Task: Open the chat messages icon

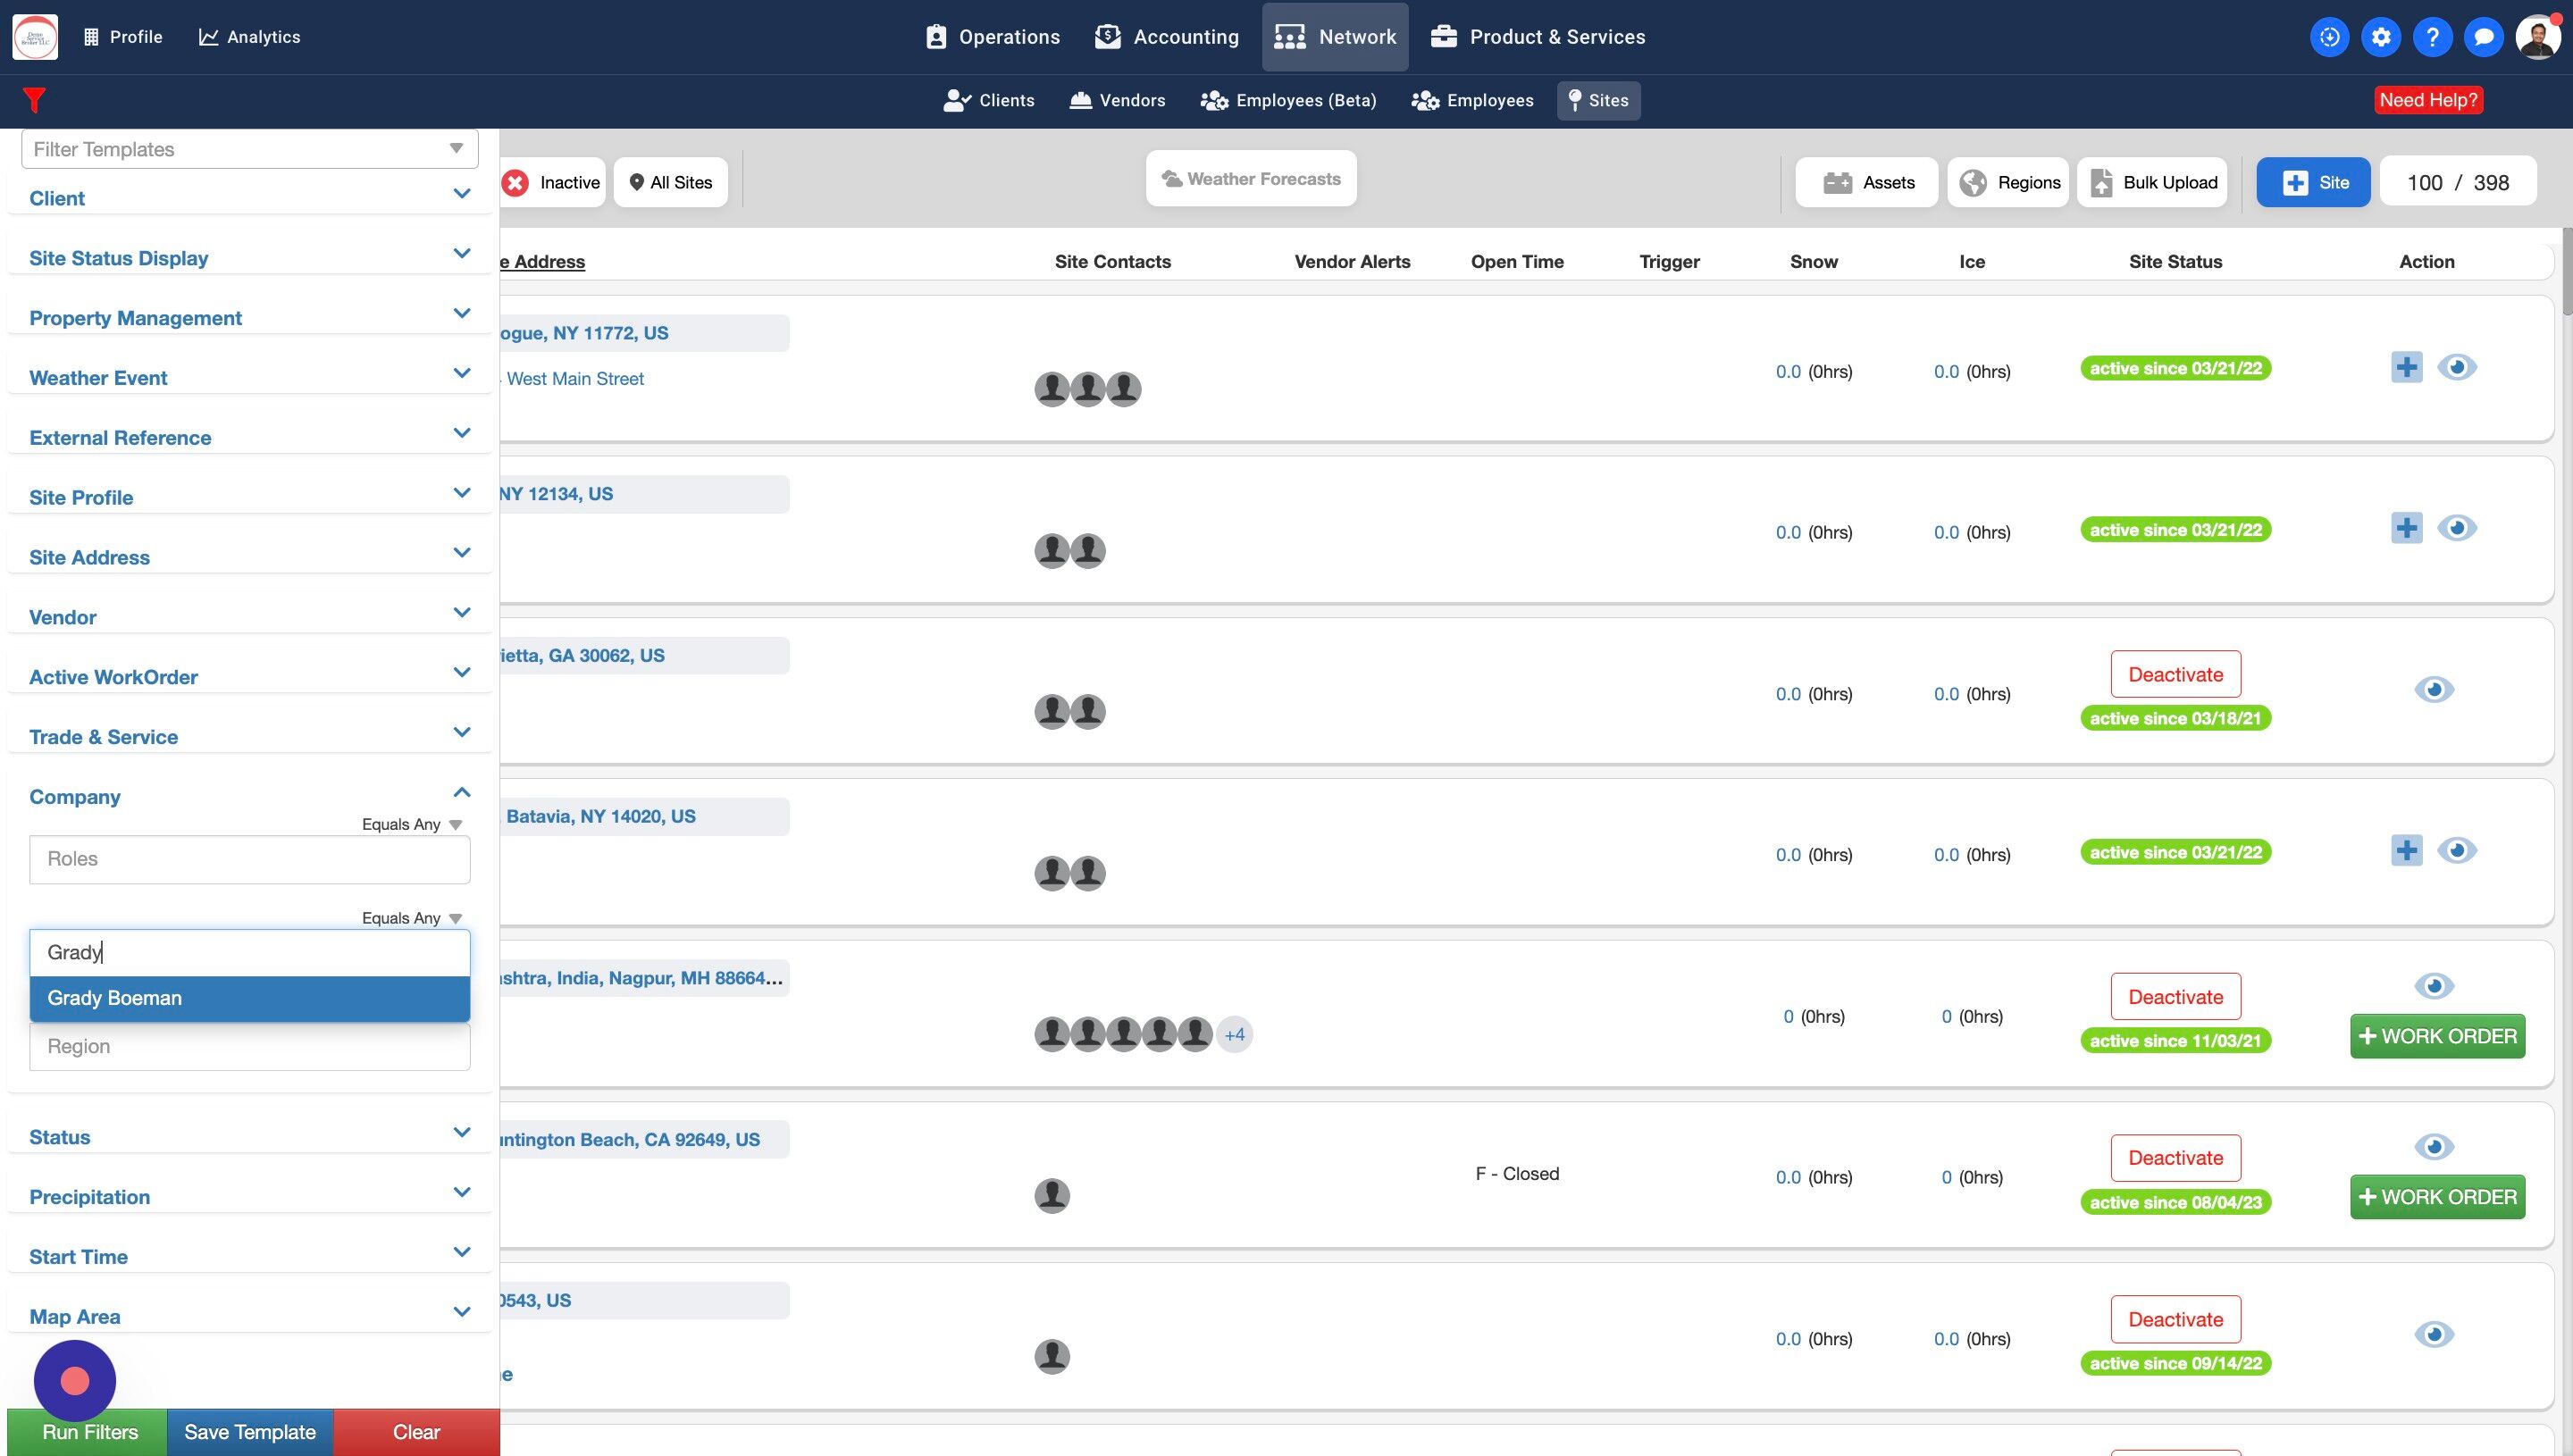Action: click(x=2483, y=37)
